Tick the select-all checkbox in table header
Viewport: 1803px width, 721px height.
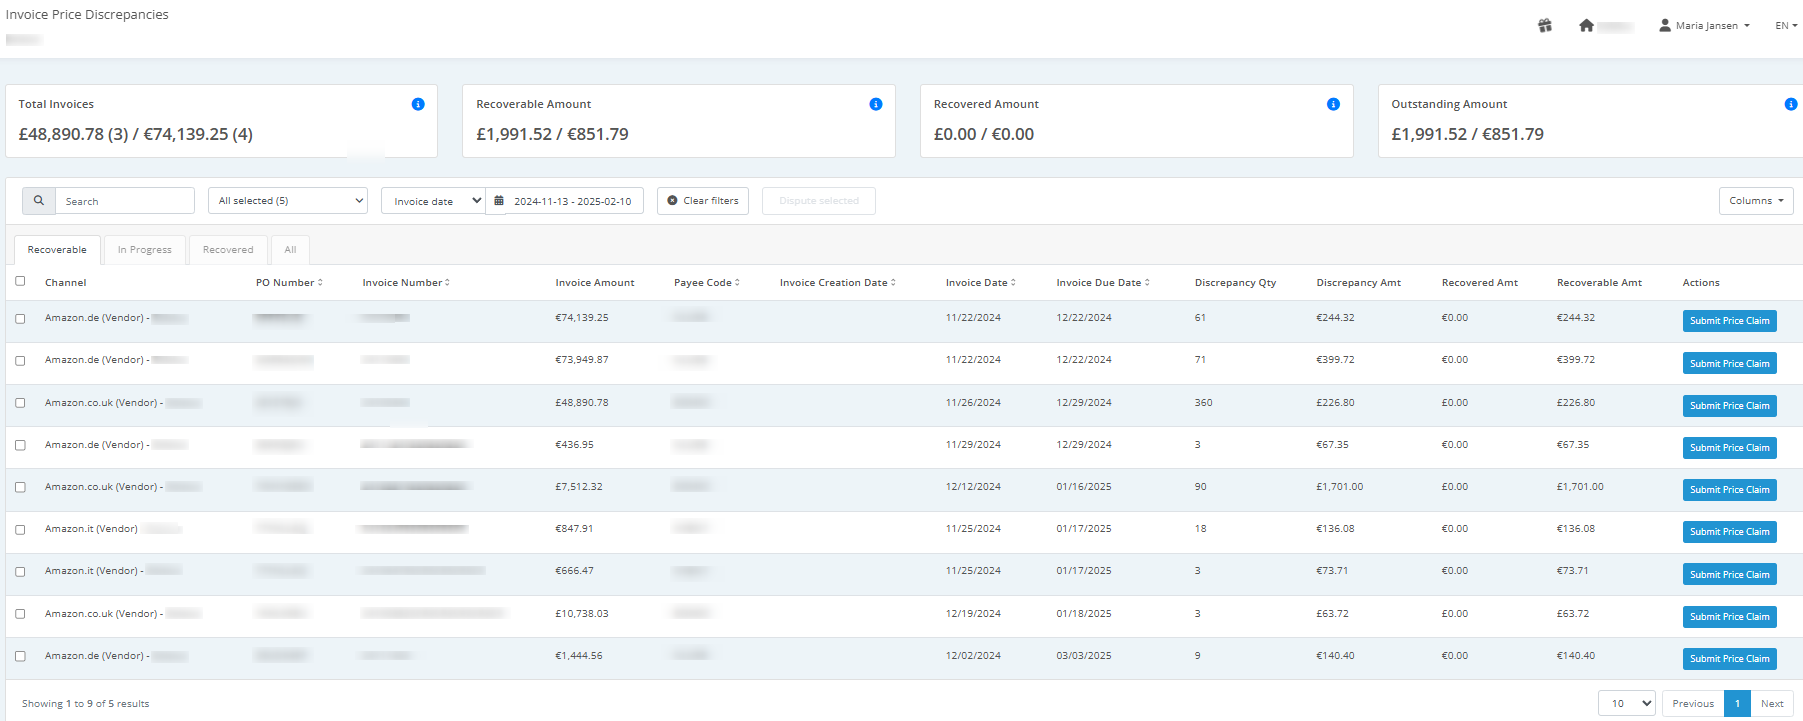[20, 281]
